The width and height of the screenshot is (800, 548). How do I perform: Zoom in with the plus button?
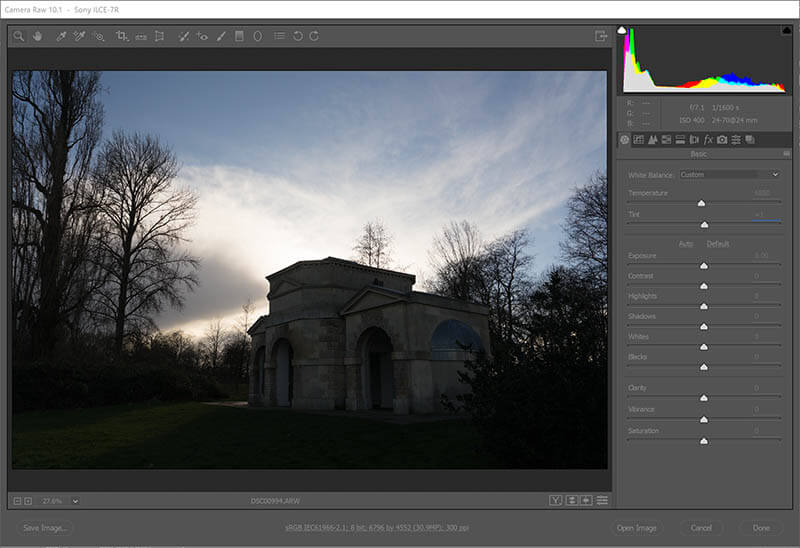point(28,501)
